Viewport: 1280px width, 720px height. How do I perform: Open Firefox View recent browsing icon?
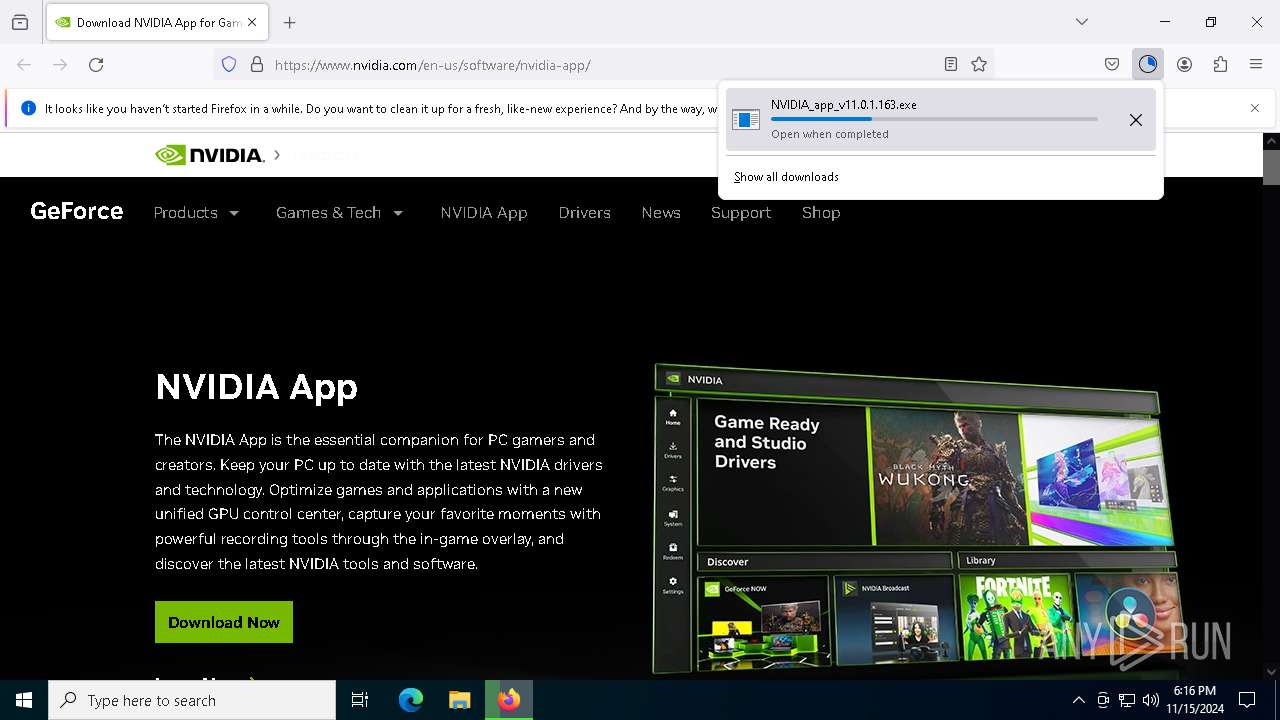(x=20, y=22)
